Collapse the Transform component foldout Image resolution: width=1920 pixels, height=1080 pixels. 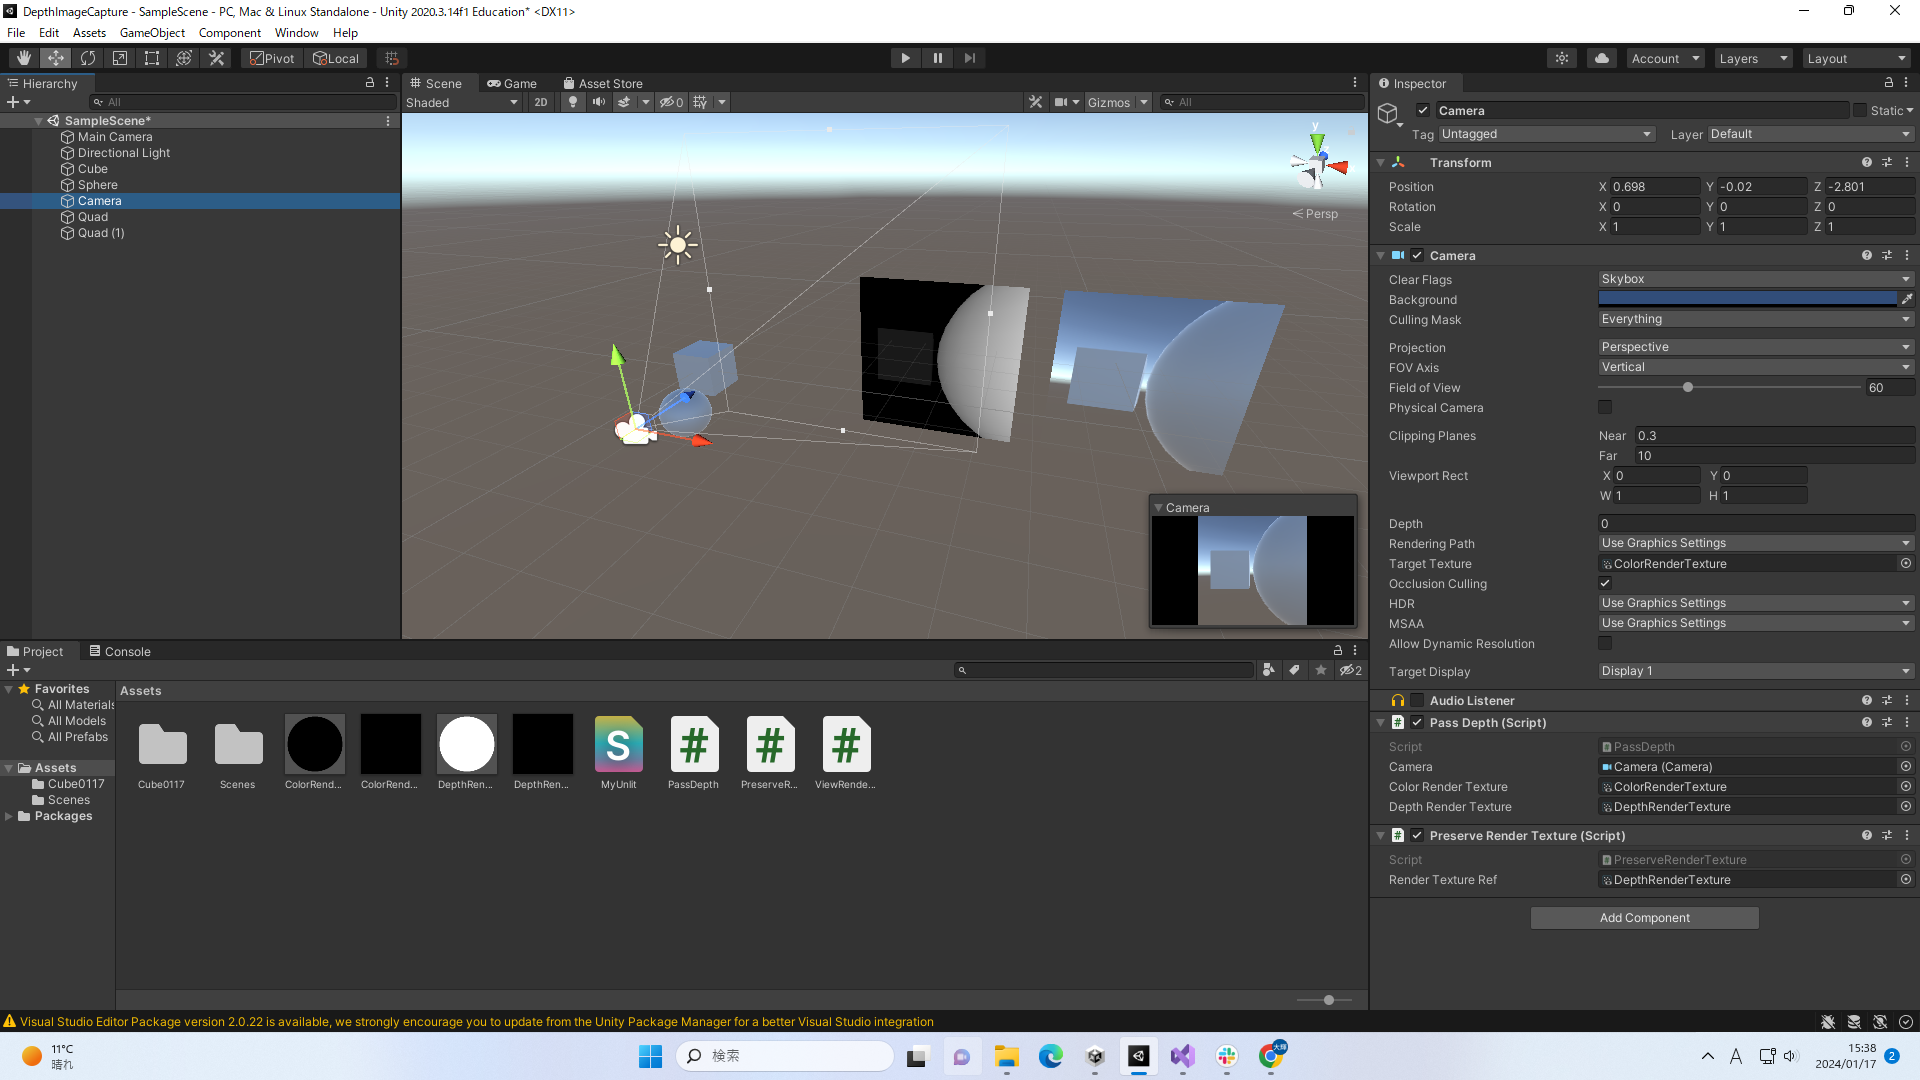1381,162
